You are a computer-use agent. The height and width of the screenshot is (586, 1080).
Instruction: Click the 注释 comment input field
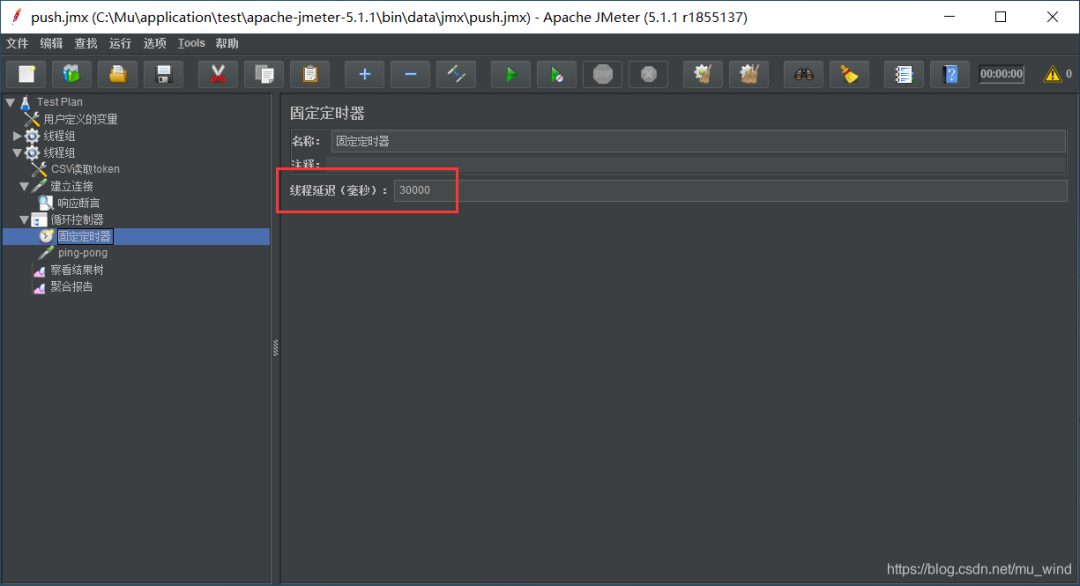696,164
